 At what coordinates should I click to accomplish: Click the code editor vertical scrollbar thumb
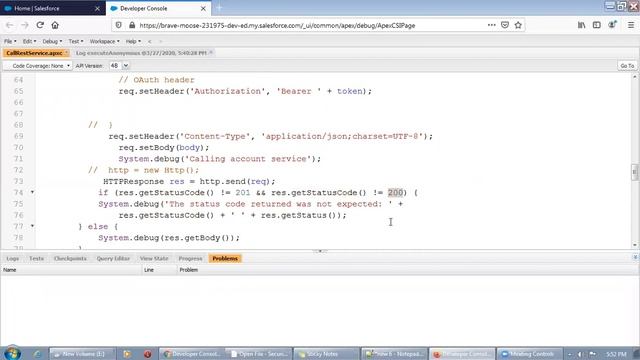pyautogui.click(x=634, y=172)
